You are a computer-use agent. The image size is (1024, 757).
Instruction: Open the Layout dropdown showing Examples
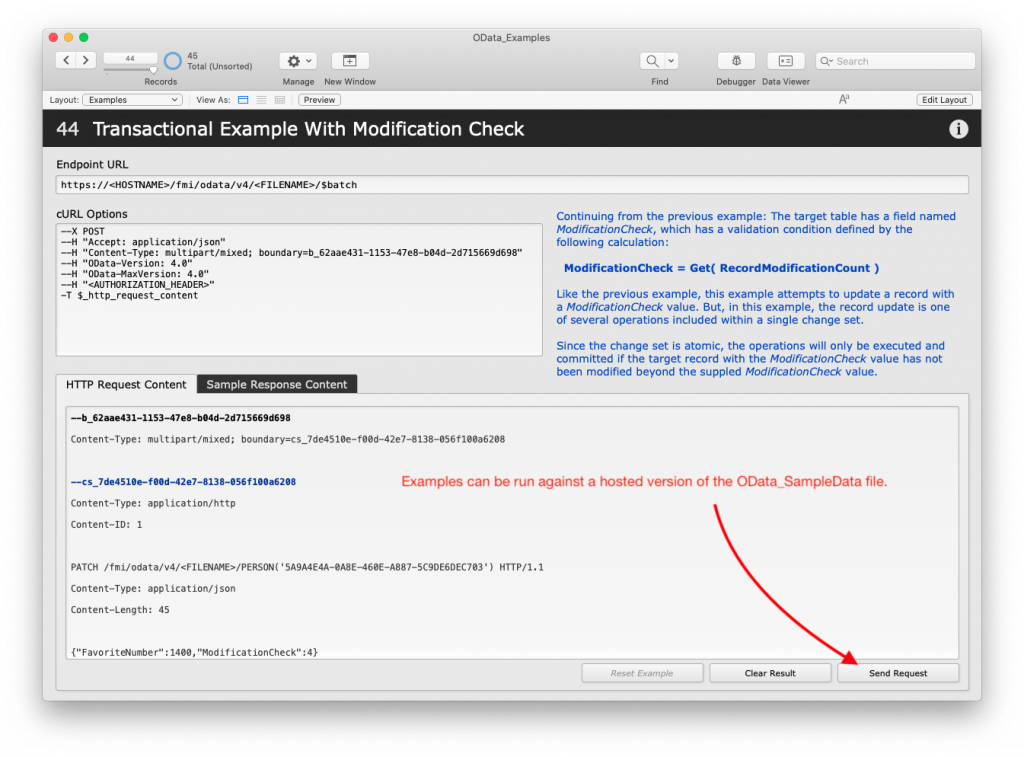click(132, 100)
